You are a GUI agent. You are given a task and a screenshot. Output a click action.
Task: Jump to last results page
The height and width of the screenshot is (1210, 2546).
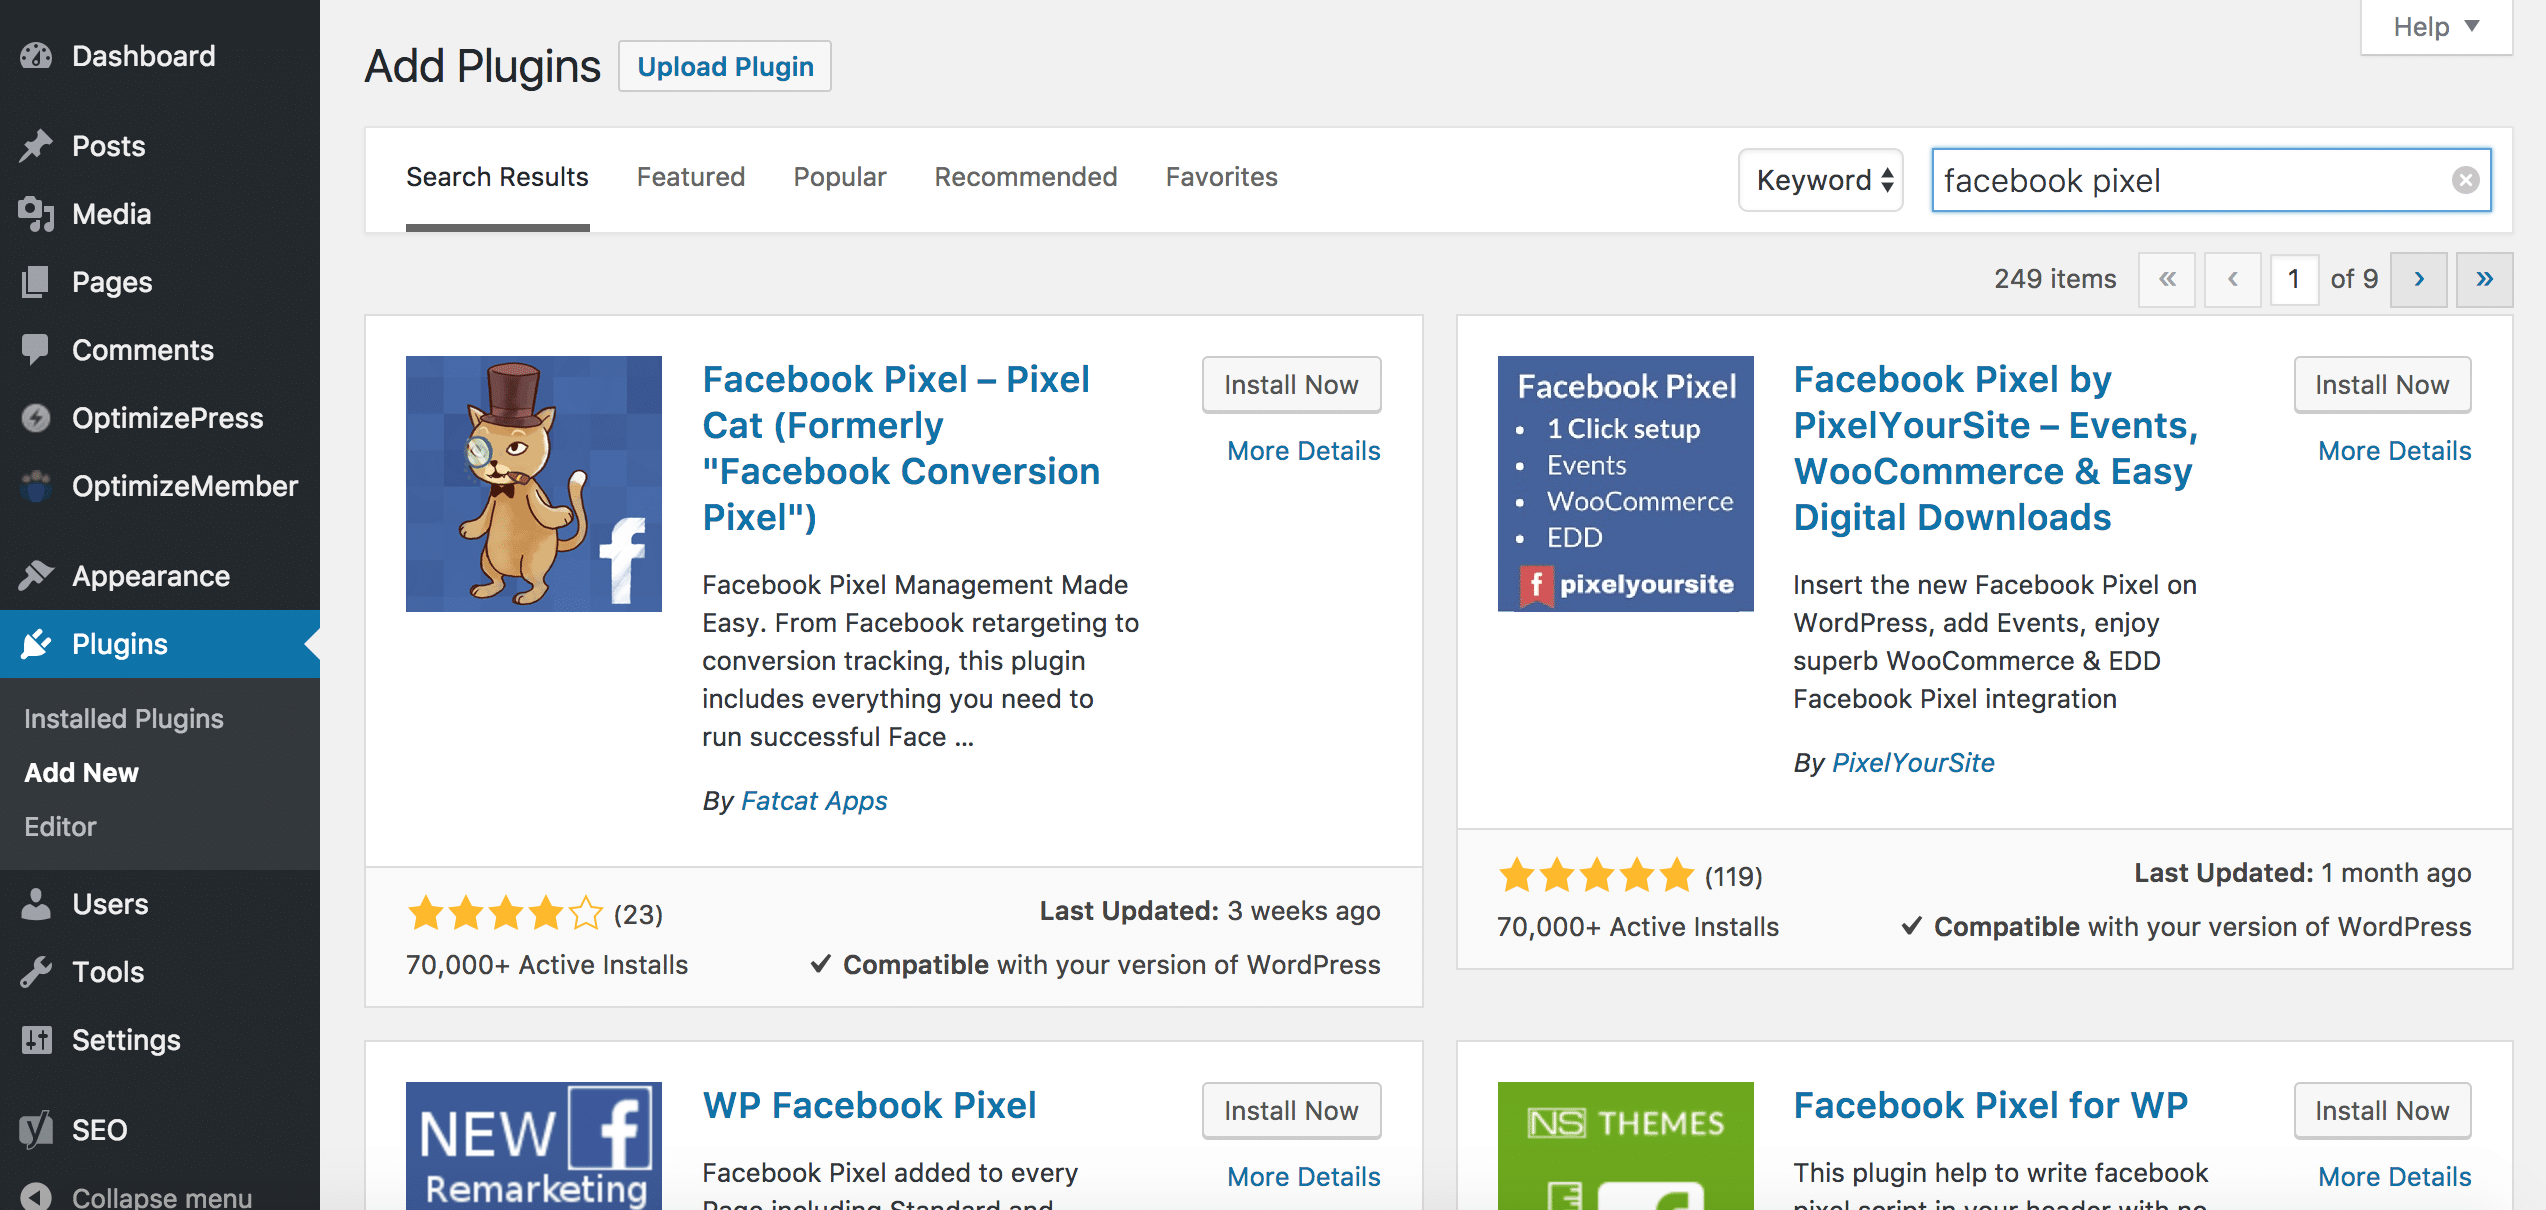pos(2485,279)
